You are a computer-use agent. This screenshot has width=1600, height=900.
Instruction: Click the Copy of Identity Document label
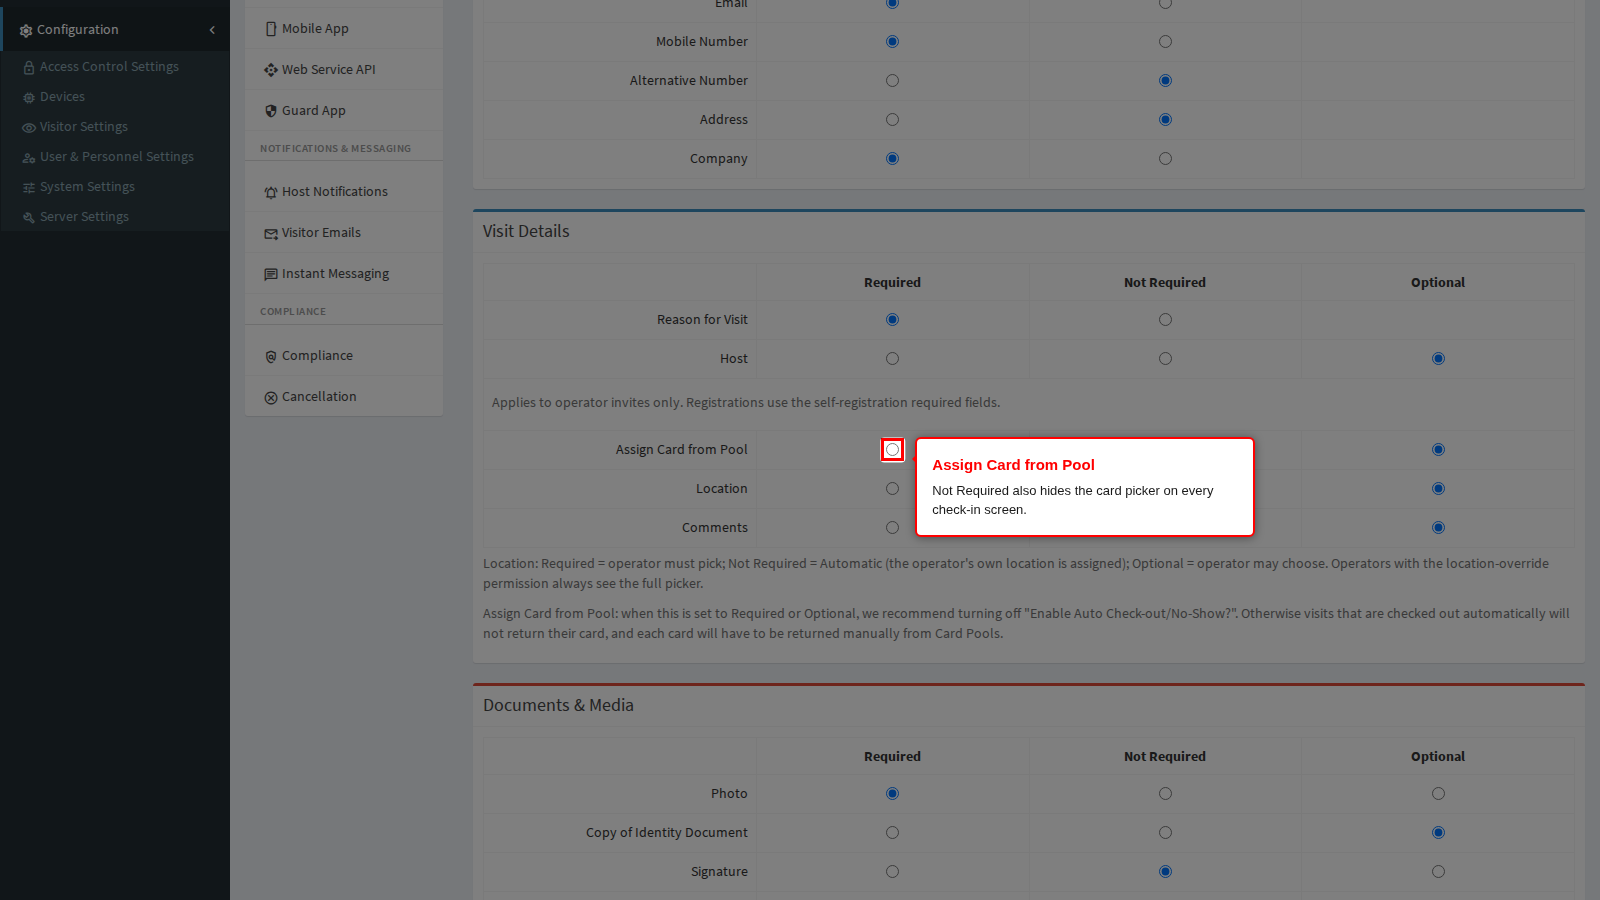667,833
